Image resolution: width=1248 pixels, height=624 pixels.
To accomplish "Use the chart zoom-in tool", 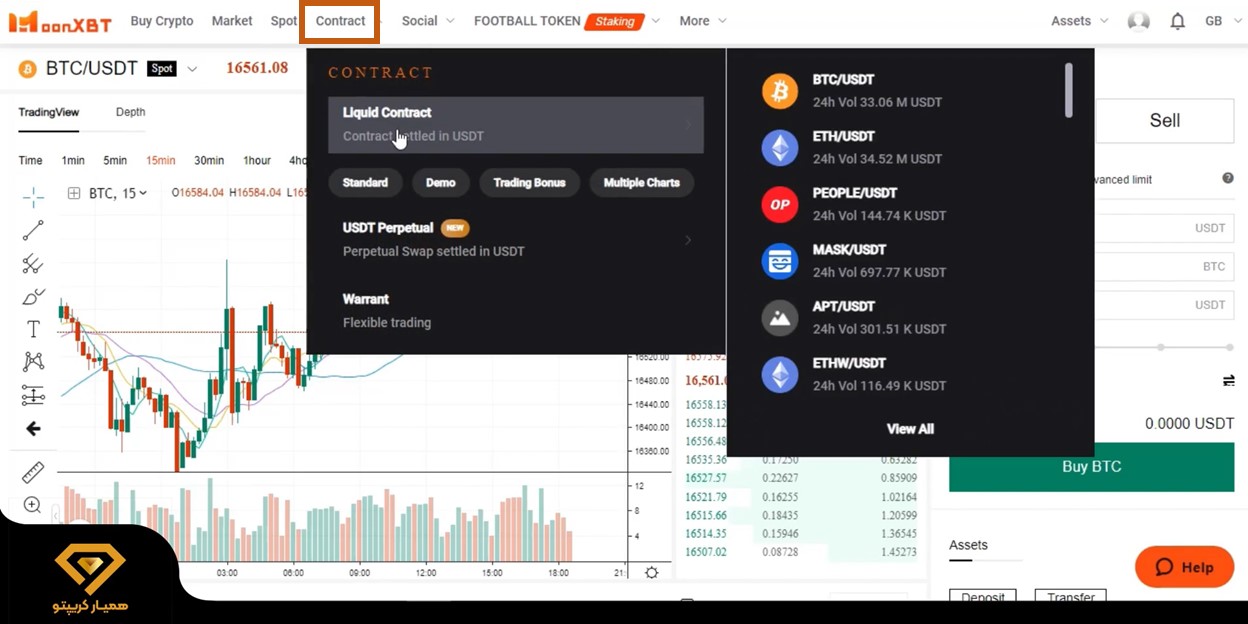I will tap(32, 505).
